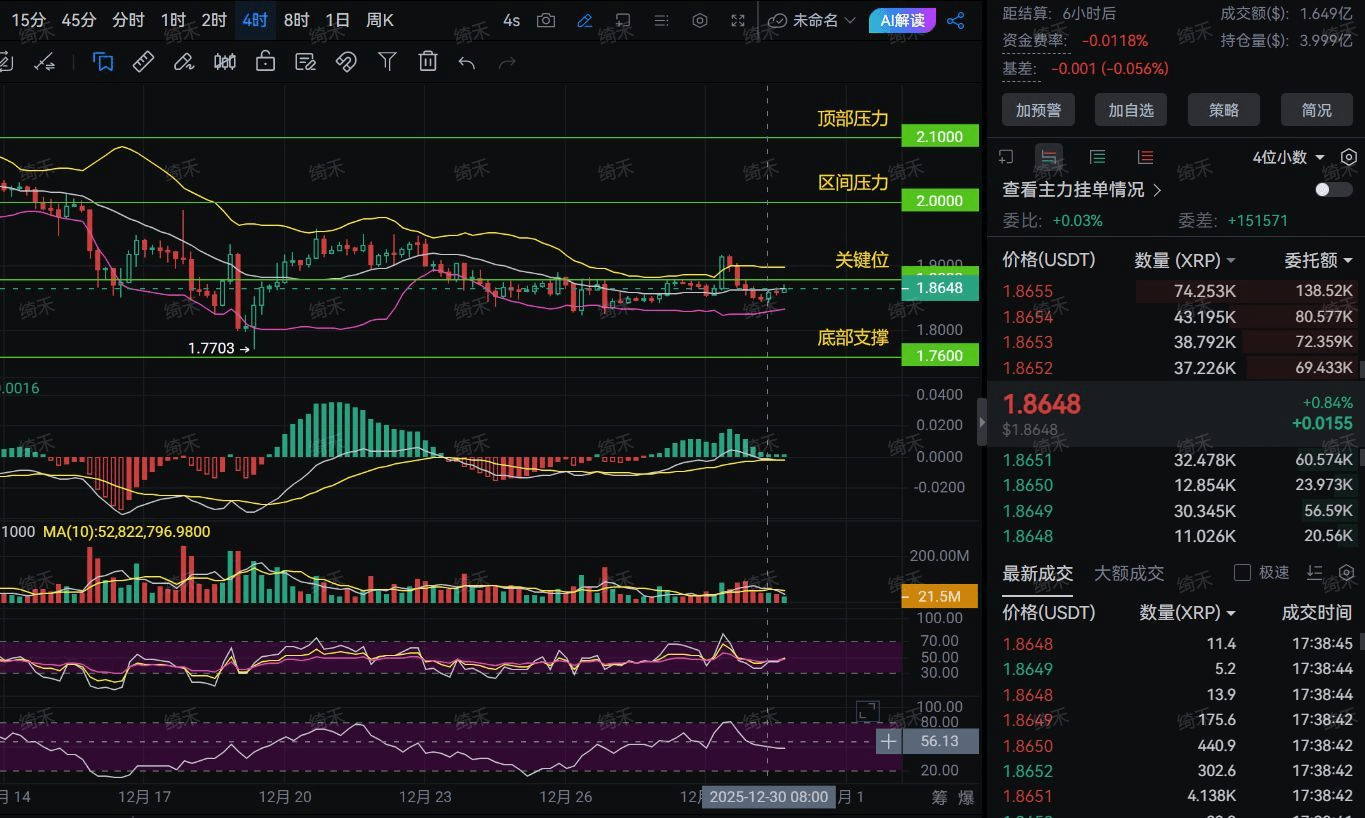Click the AI解读 button

(x=902, y=20)
